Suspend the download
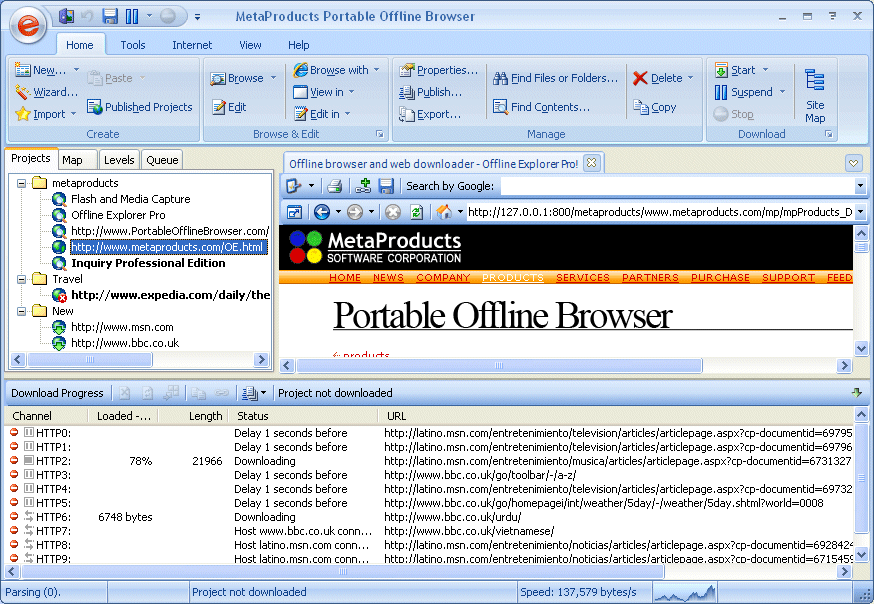874x604 pixels. point(744,92)
